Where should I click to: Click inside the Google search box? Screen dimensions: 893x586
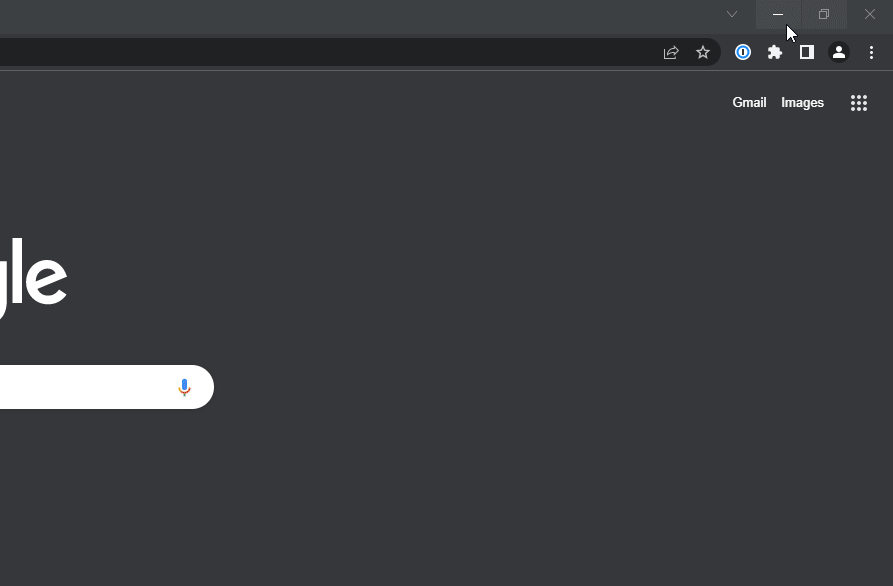(x=80, y=387)
